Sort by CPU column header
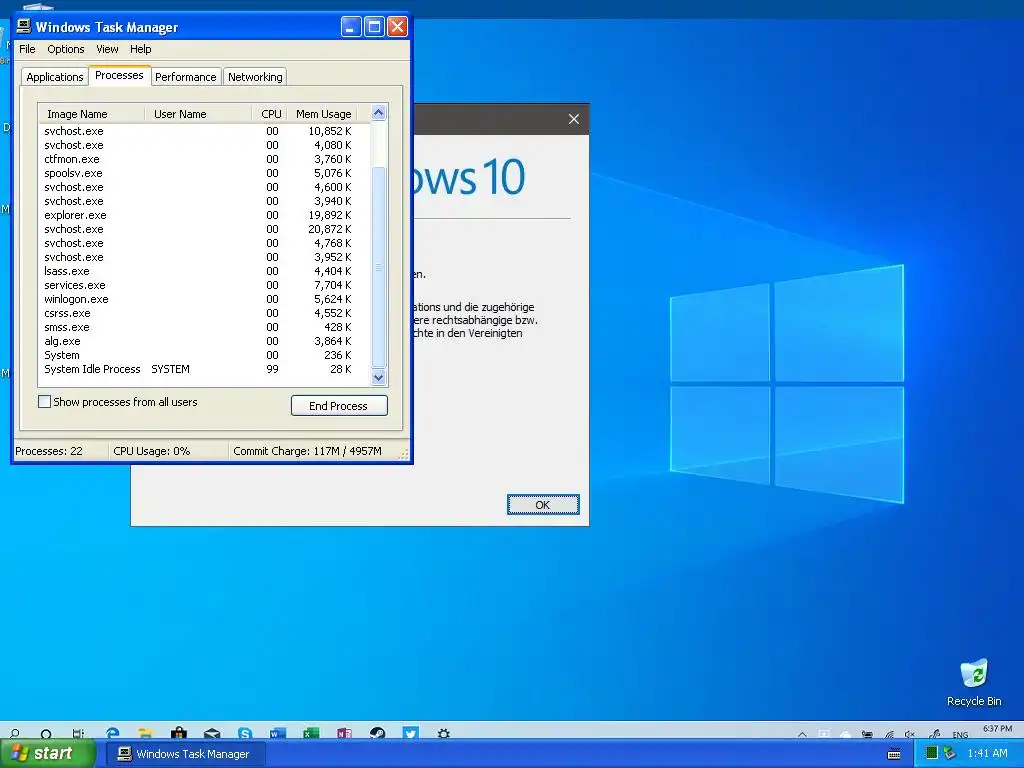 pyautogui.click(x=270, y=114)
